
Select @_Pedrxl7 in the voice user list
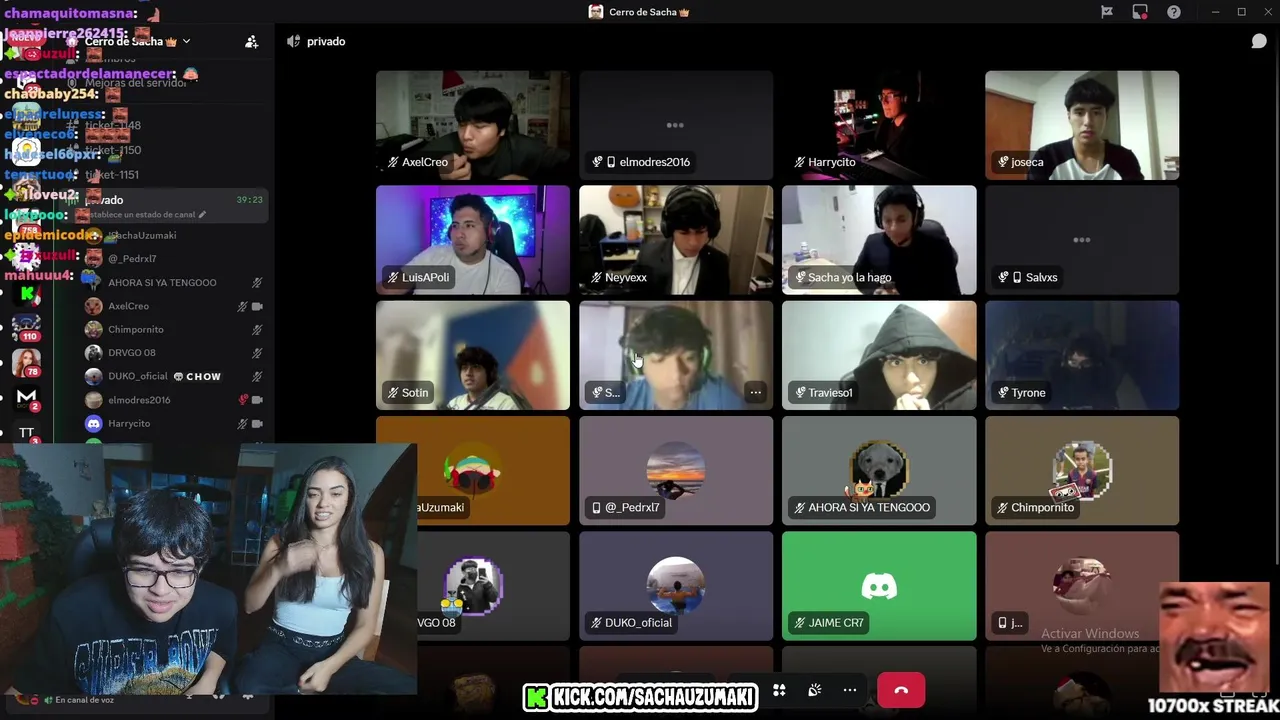(133, 259)
